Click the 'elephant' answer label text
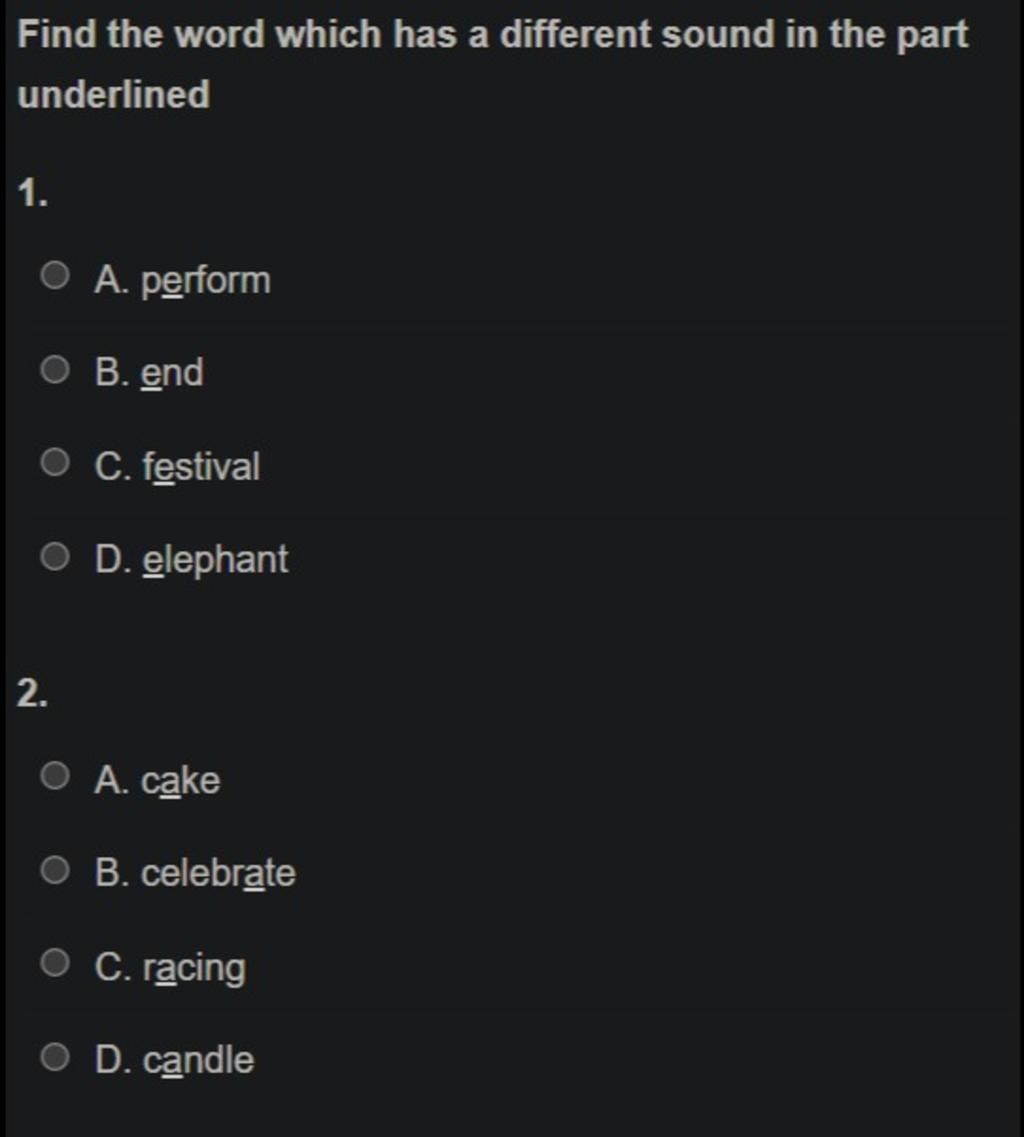The width and height of the screenshot is (1024, 1137). pos(215,561)
